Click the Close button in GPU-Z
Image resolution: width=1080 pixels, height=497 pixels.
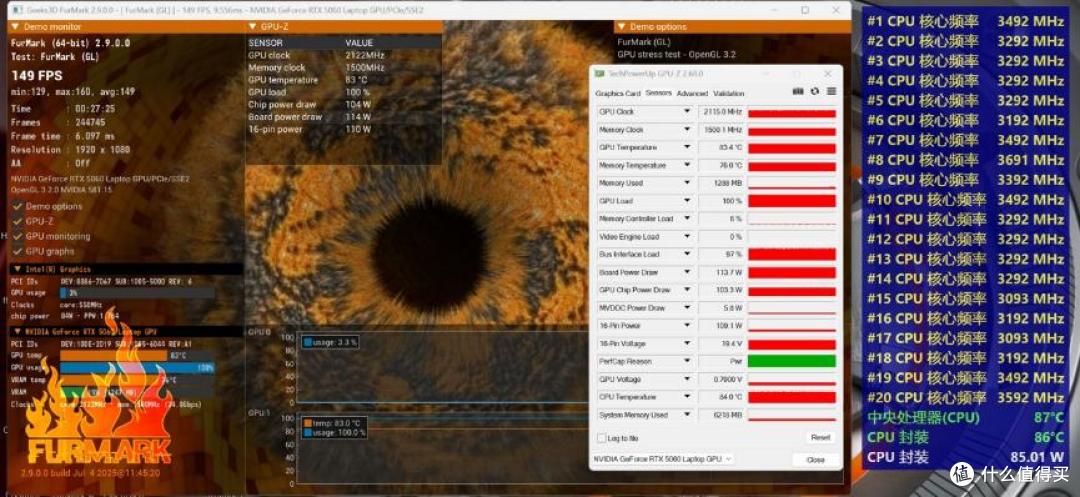point(815,460)
